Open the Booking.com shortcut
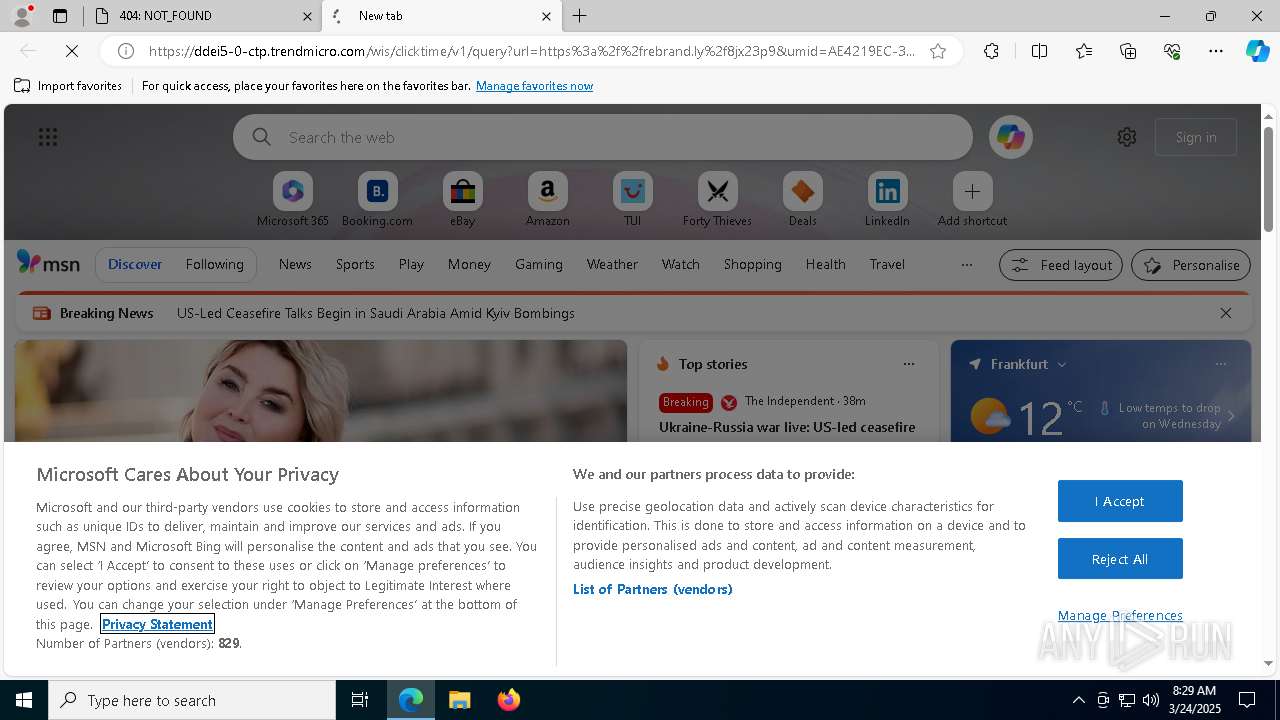Viewport: 1280px width, 720px height. 377,200
